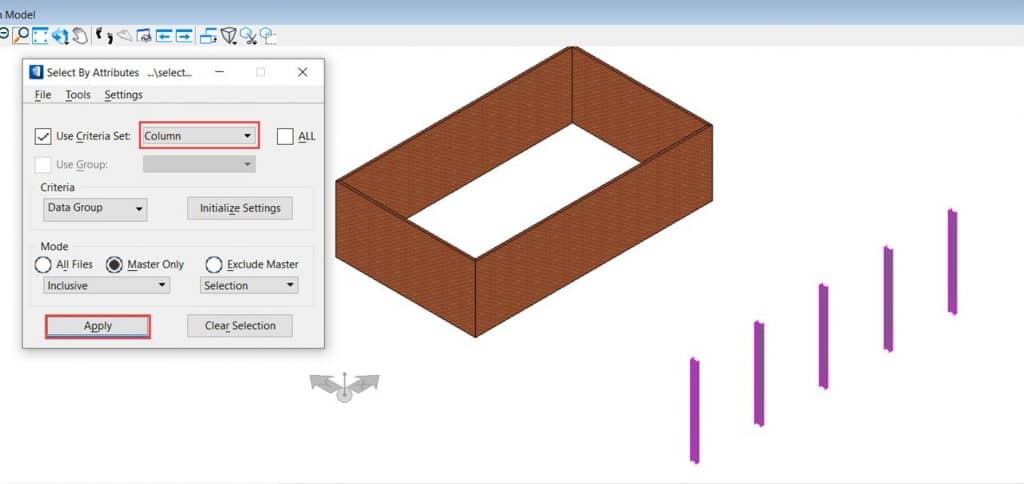Open the Inclusive mode dropdown

coord(107,286)
